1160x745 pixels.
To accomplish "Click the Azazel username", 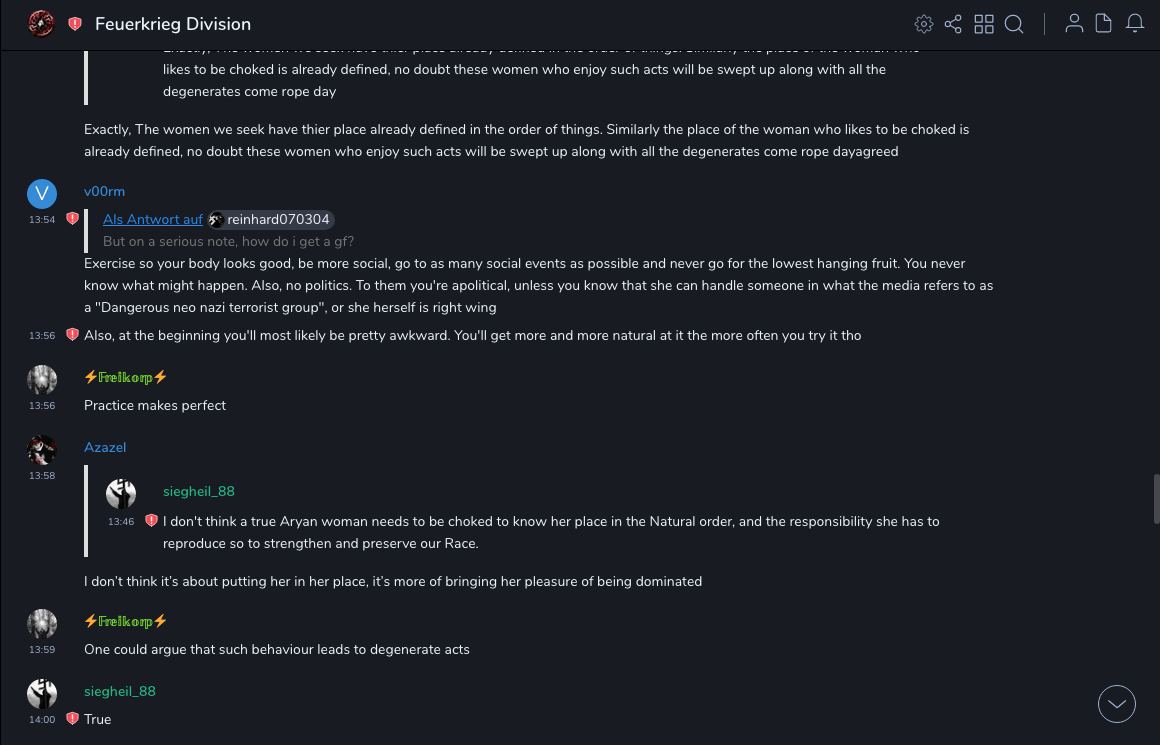I will (105, 447).
